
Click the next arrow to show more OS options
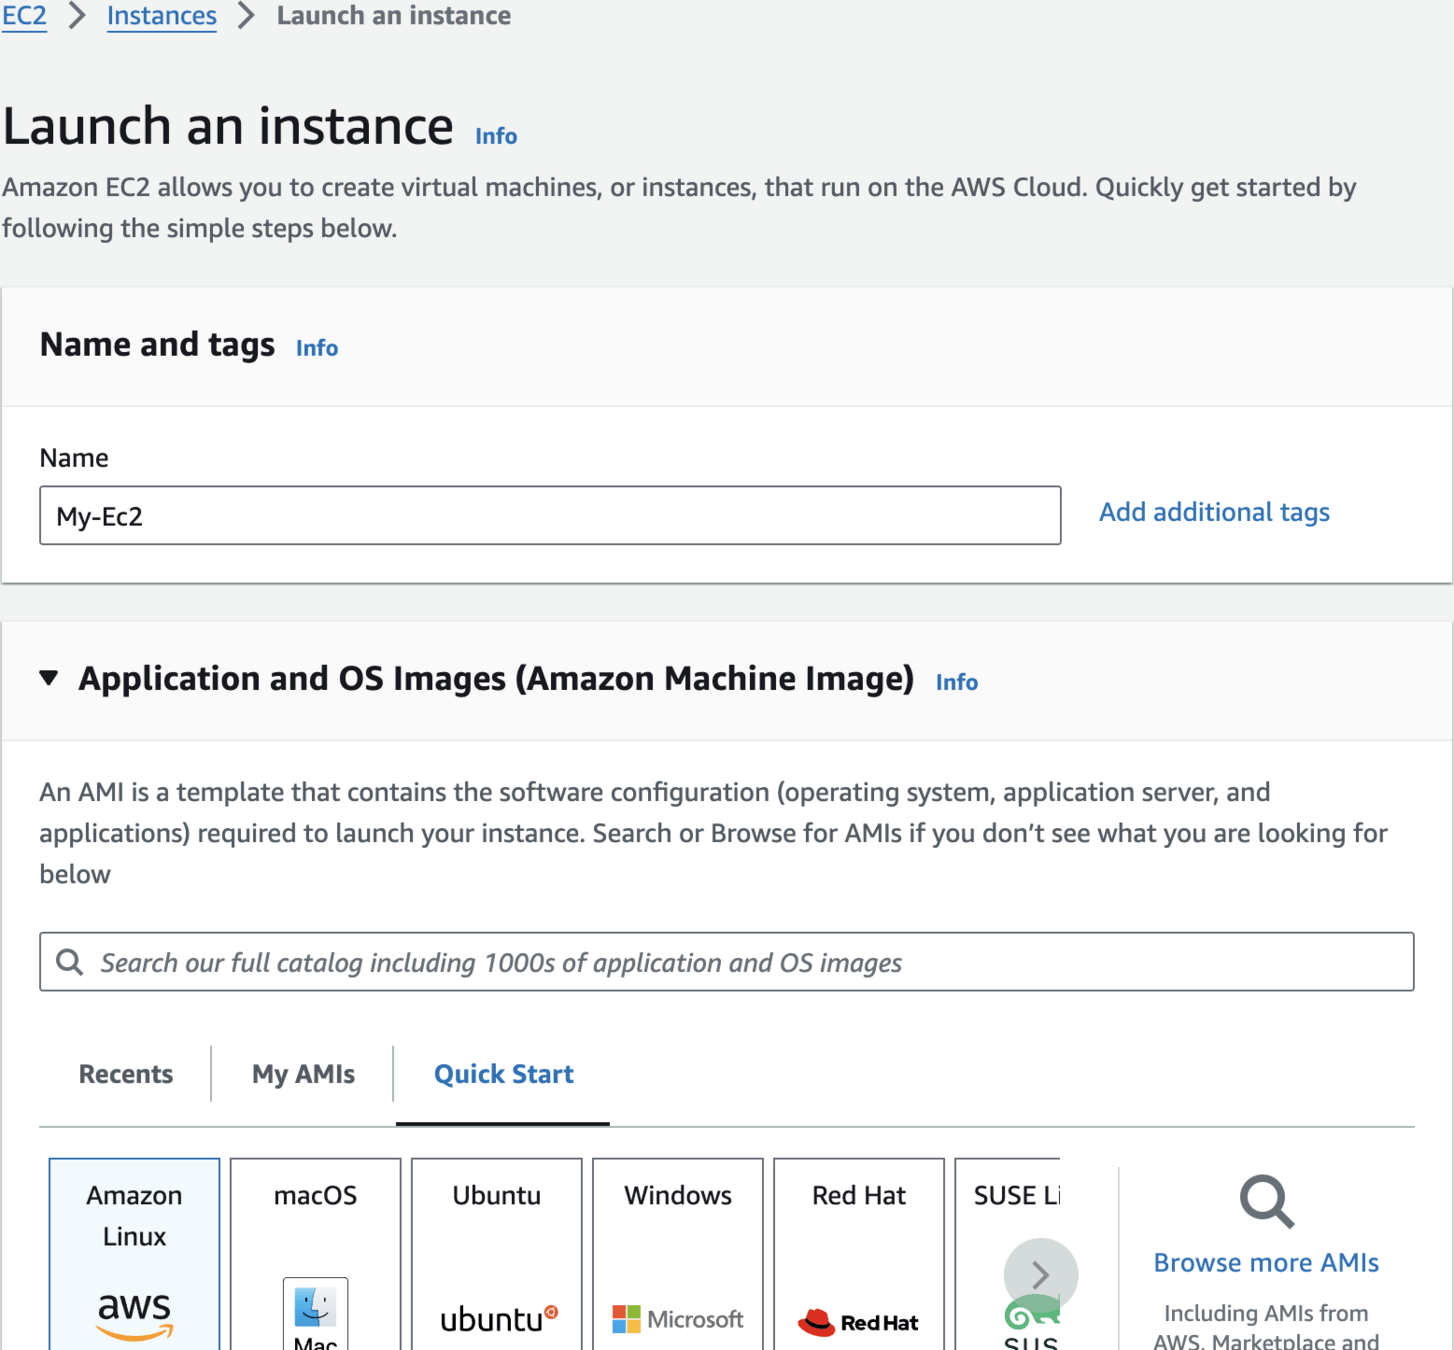pos(1040,1275)
